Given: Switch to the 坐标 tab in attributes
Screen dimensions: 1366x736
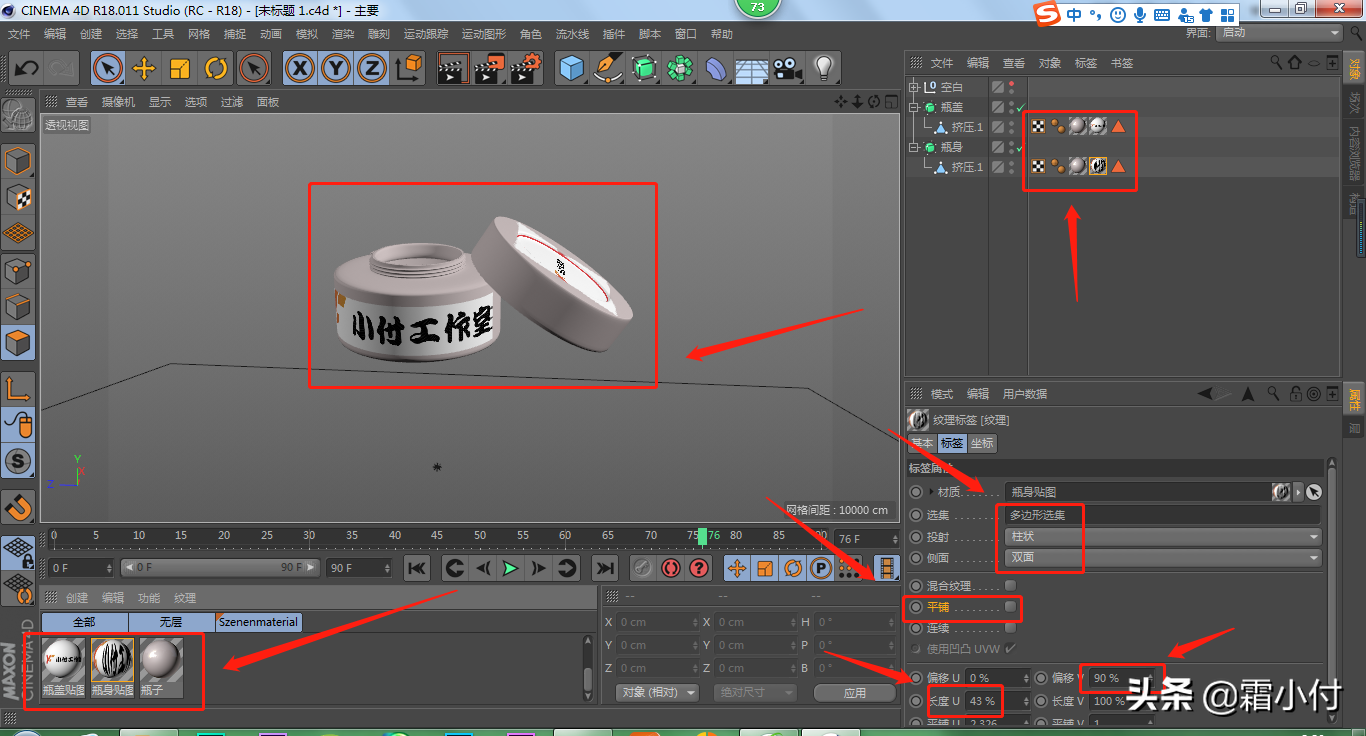Looking at the screenshot, I should pos(982,443).
